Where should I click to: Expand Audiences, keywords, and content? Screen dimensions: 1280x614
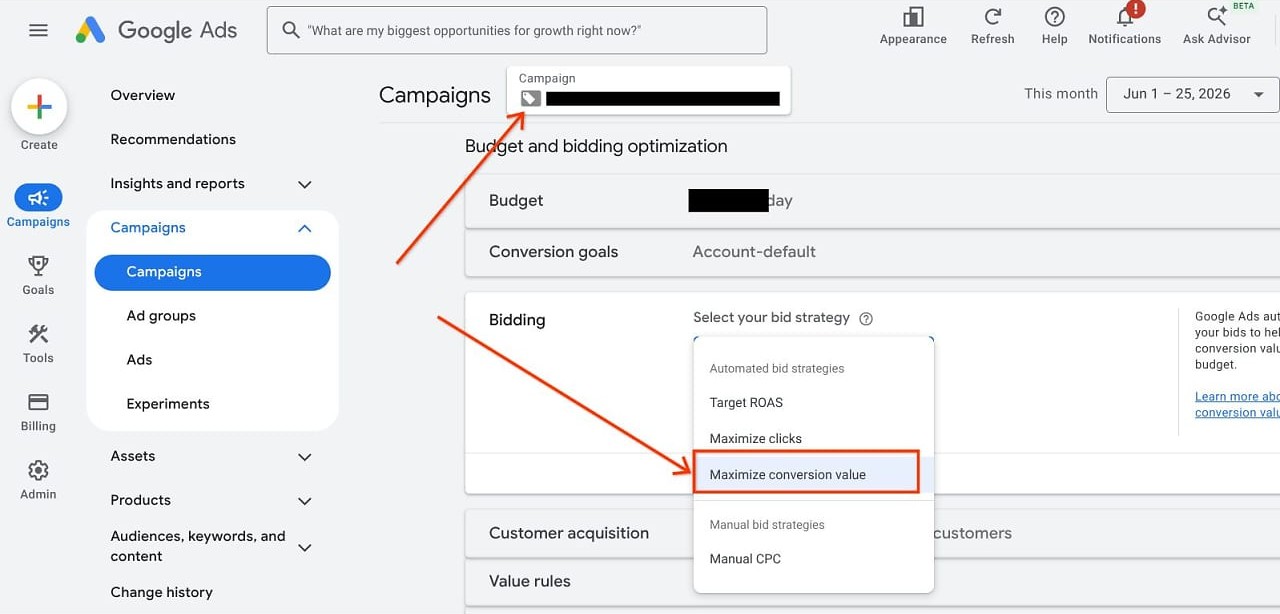coord(305,547)
